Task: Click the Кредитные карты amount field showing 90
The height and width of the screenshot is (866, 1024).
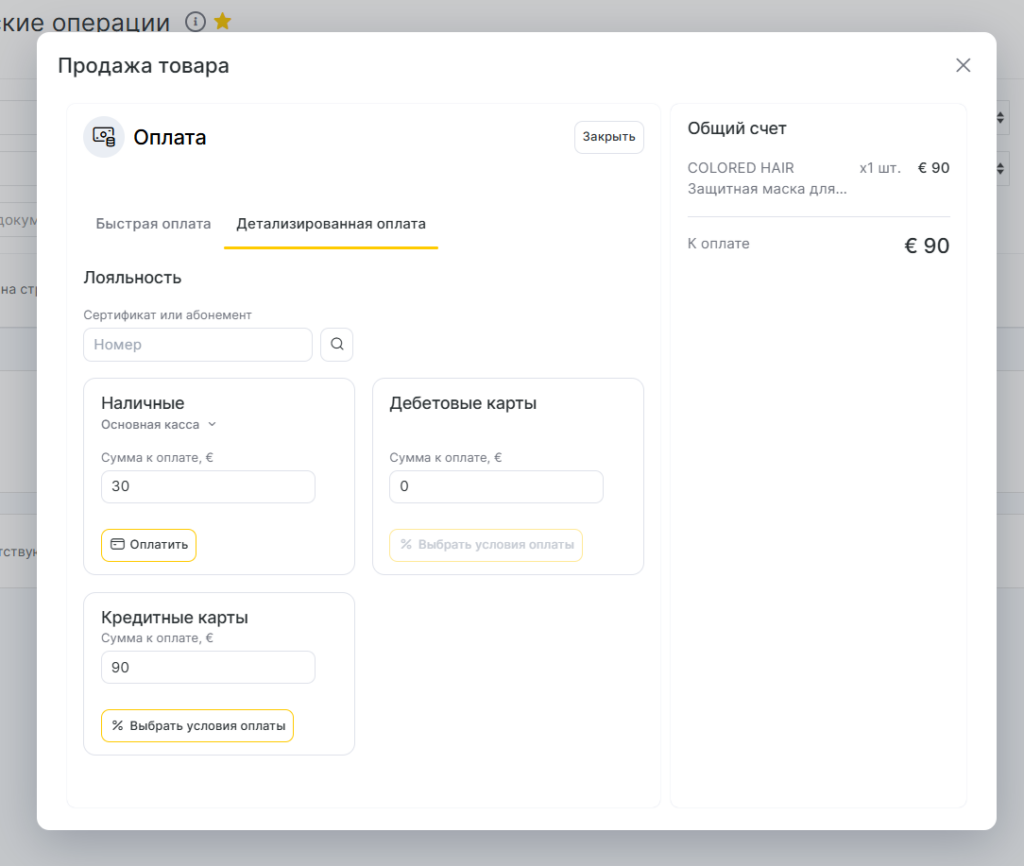Action: pyautogui.click(x=208, y=667)
